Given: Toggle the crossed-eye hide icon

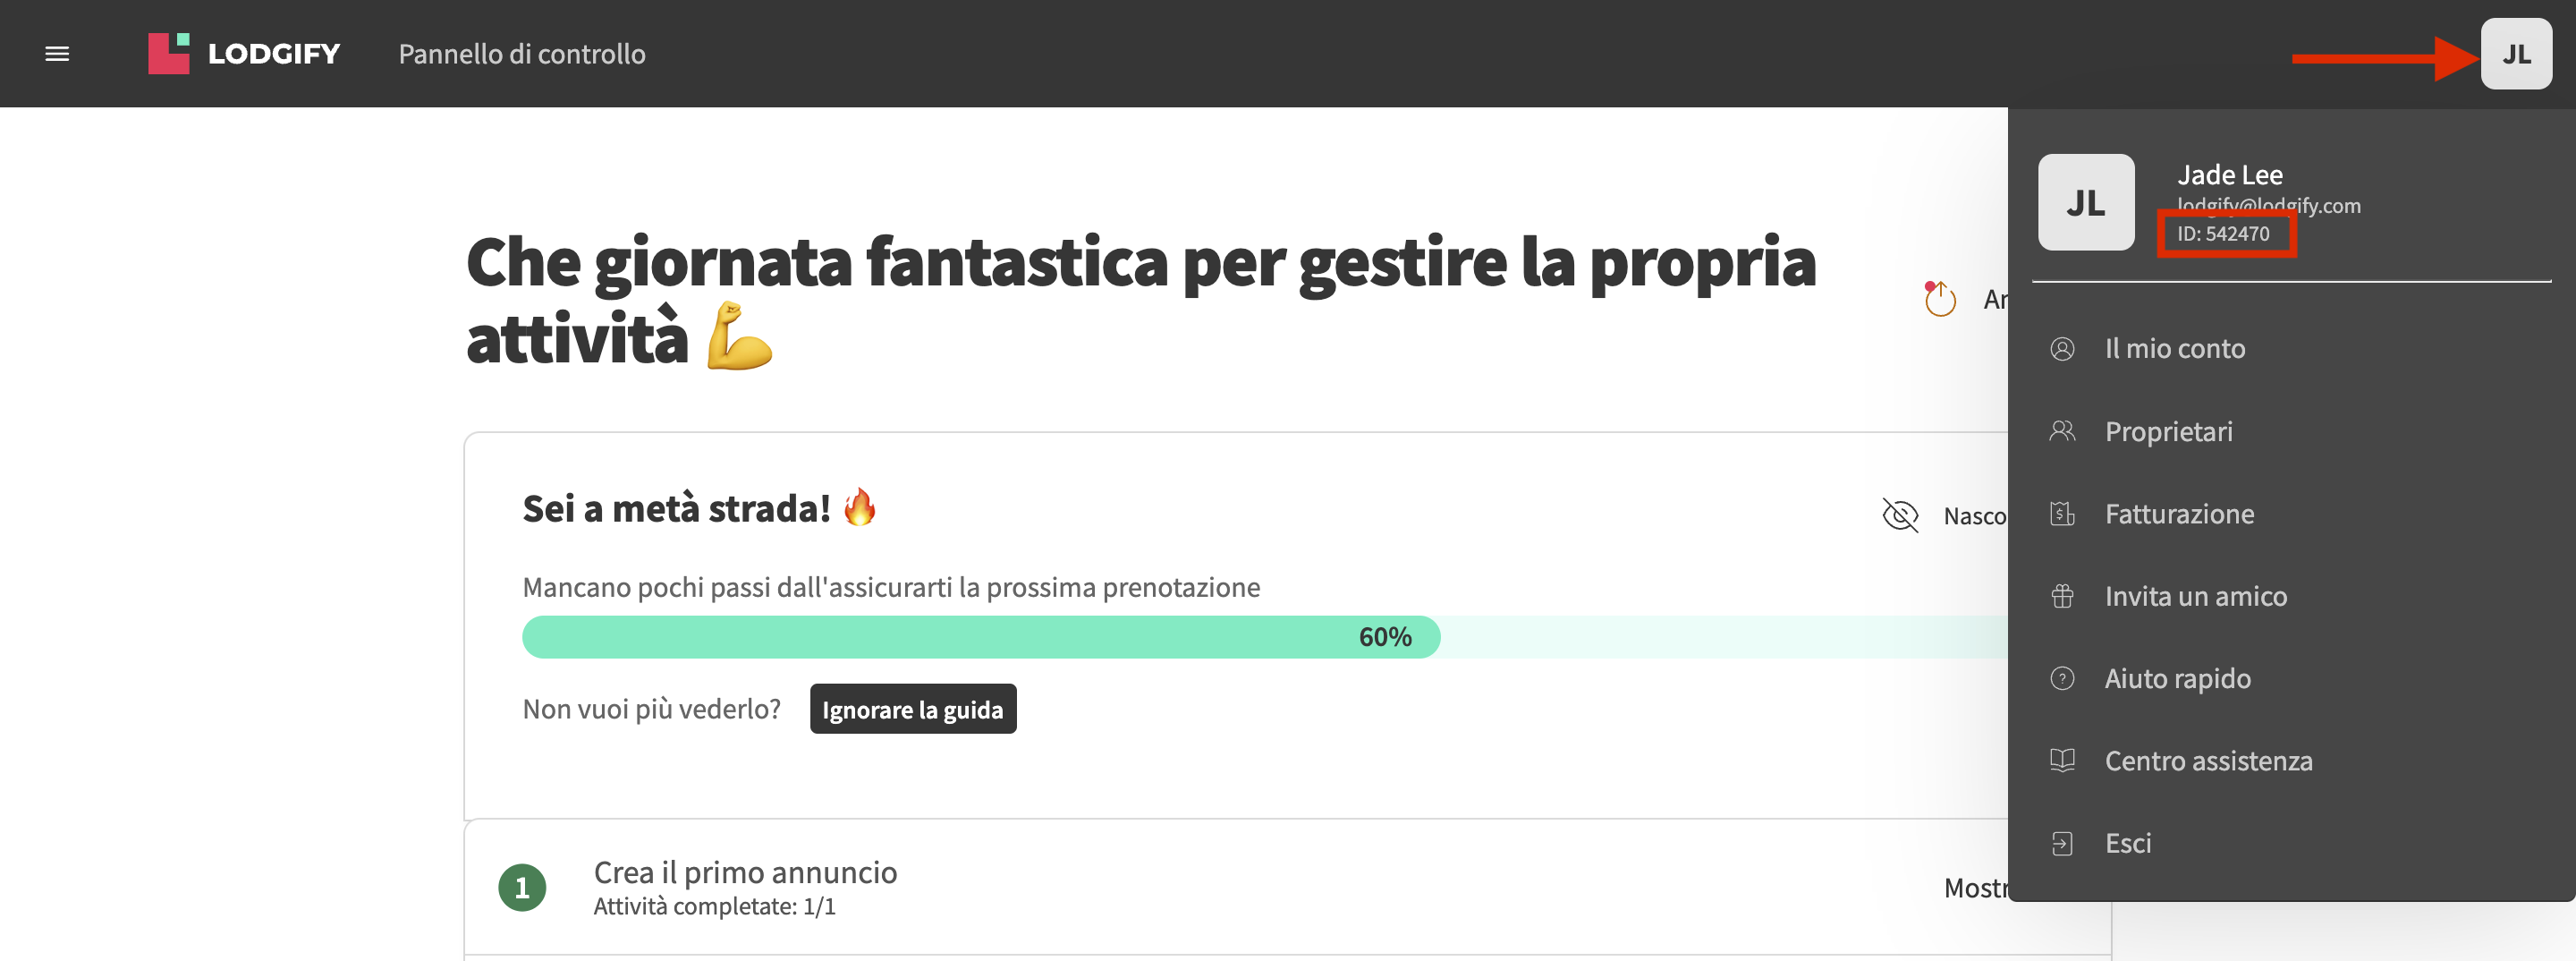Looking at the screenshot, I should pyautogui.click(x=1900, y=516).
